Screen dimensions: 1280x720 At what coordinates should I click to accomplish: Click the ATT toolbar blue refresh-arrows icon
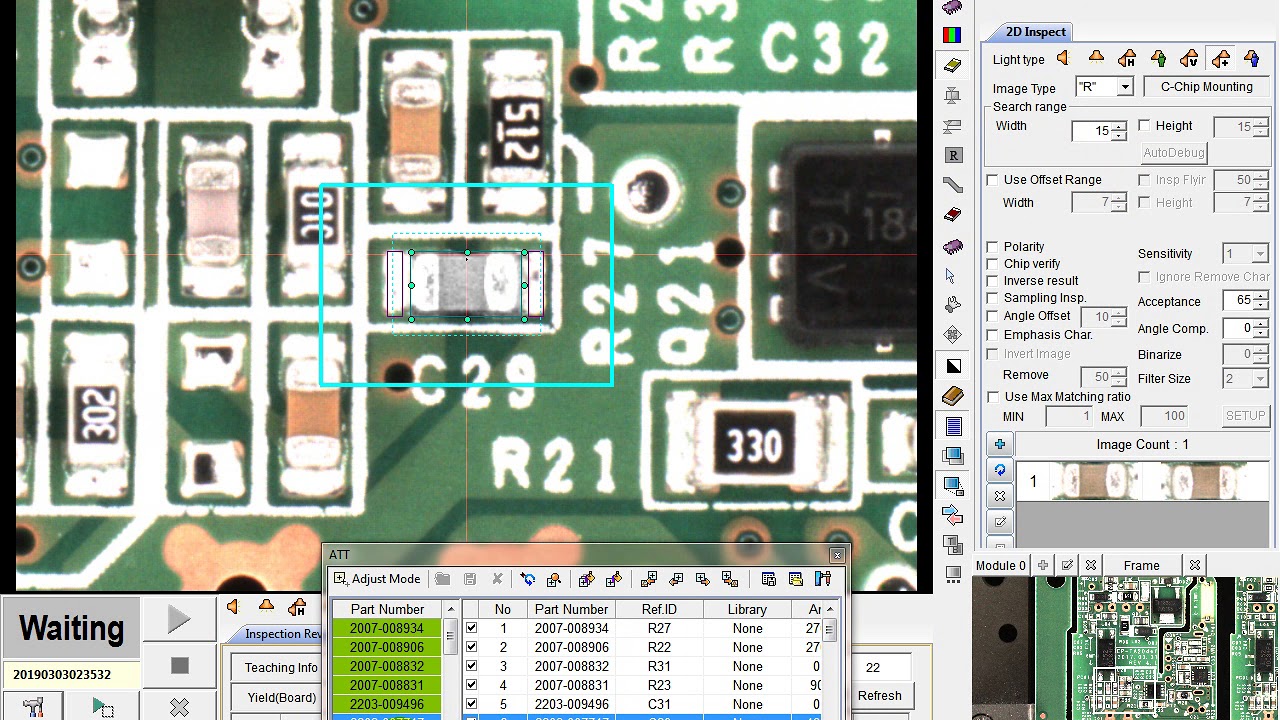[x=528, y=579]
